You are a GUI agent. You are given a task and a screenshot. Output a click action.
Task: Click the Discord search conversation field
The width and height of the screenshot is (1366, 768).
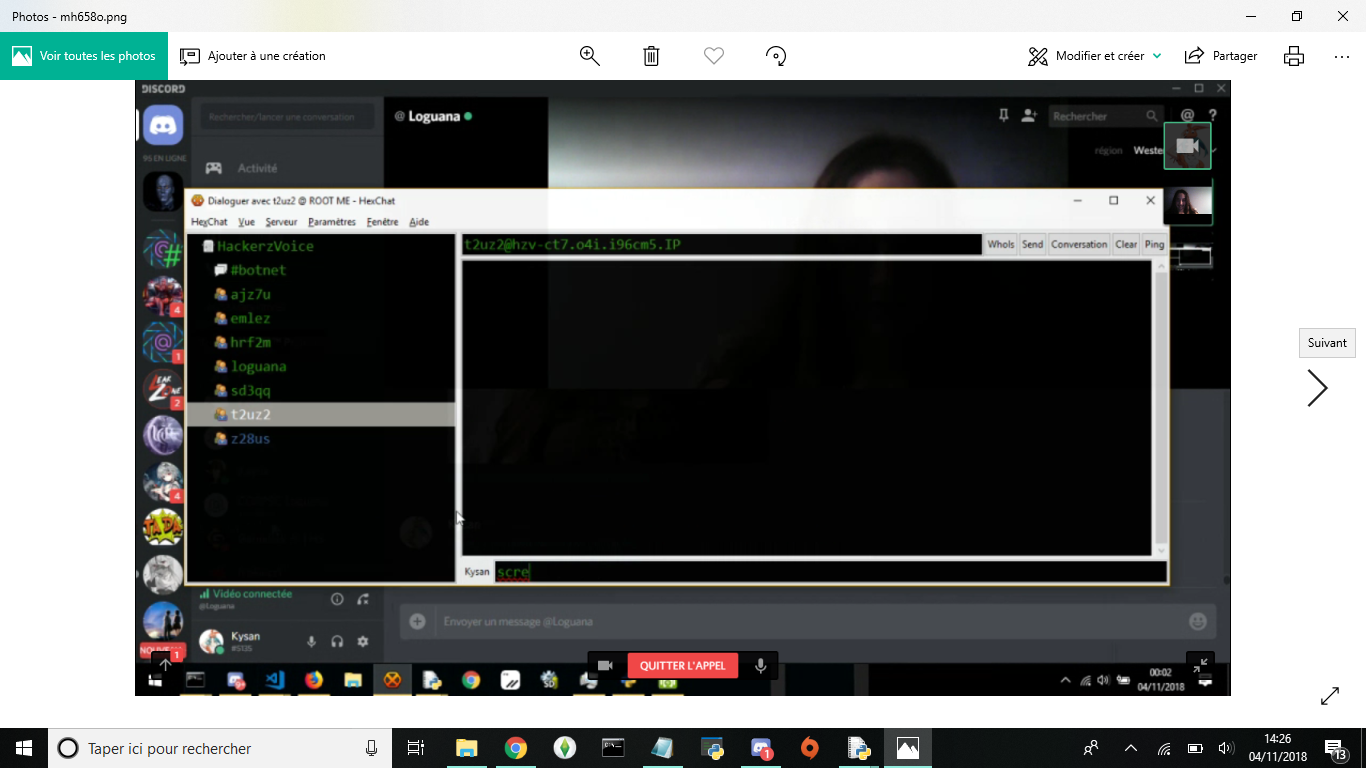click(287, 117)
